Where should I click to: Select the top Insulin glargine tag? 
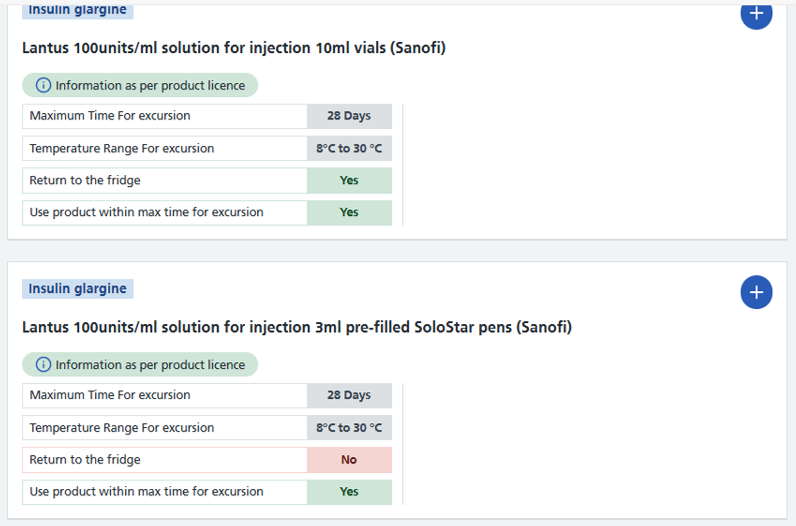click(78, 11)
